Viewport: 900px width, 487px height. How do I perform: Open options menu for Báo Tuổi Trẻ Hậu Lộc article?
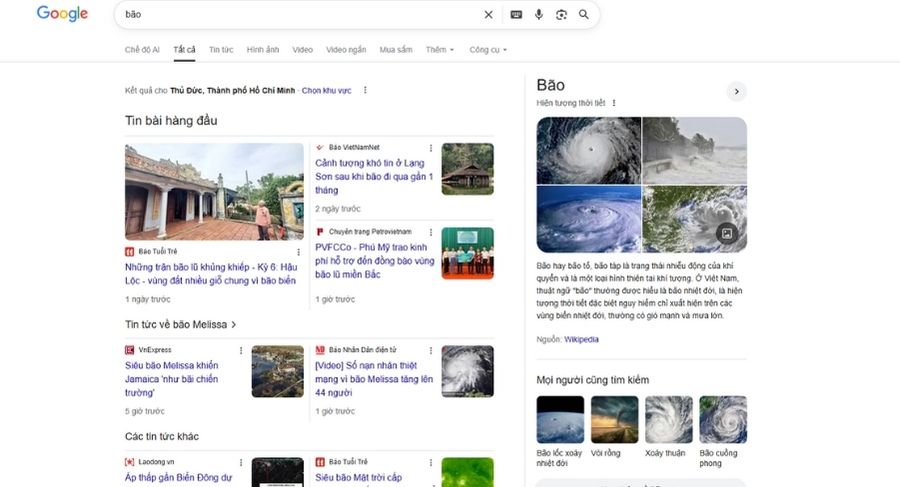point(298,252)
